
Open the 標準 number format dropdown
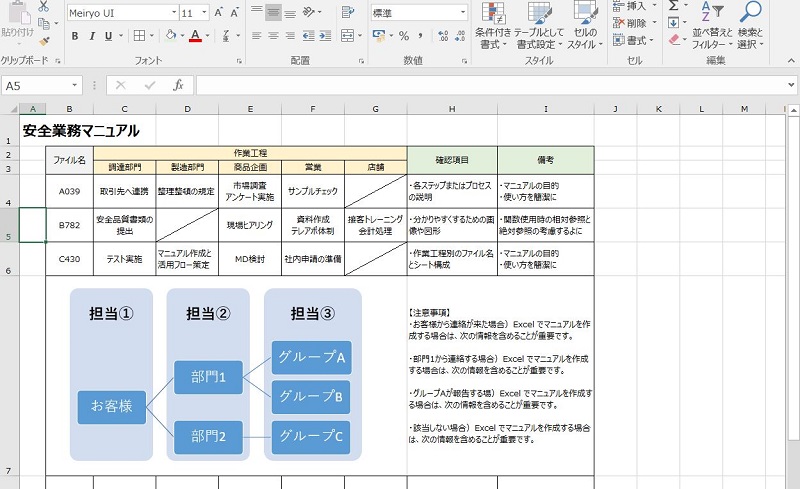pos(461,13)
